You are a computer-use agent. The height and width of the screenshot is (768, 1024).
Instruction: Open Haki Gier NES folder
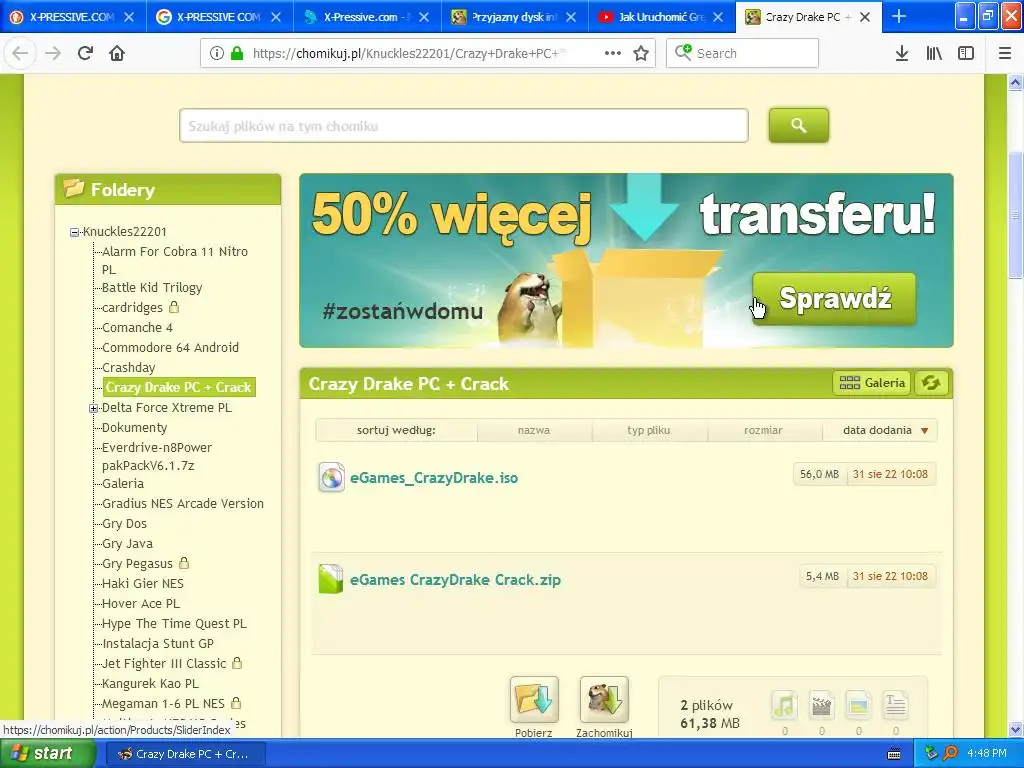142,584
